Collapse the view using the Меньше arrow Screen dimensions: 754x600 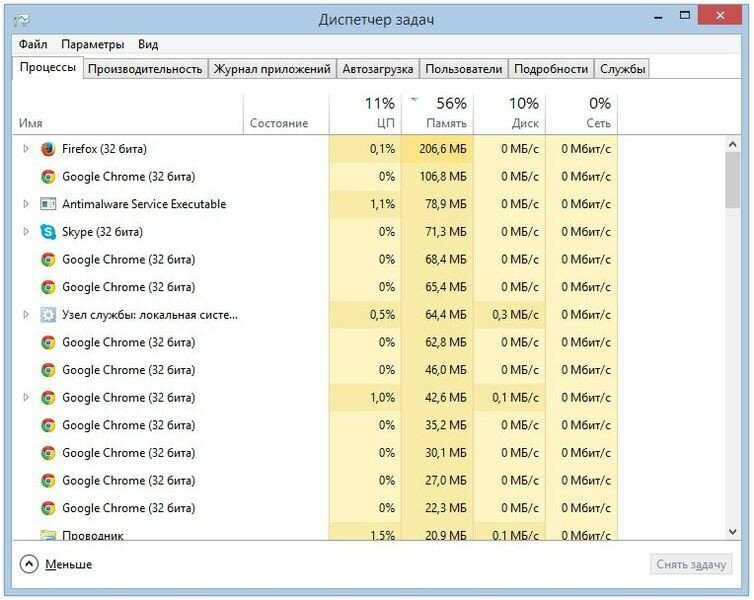29,564
